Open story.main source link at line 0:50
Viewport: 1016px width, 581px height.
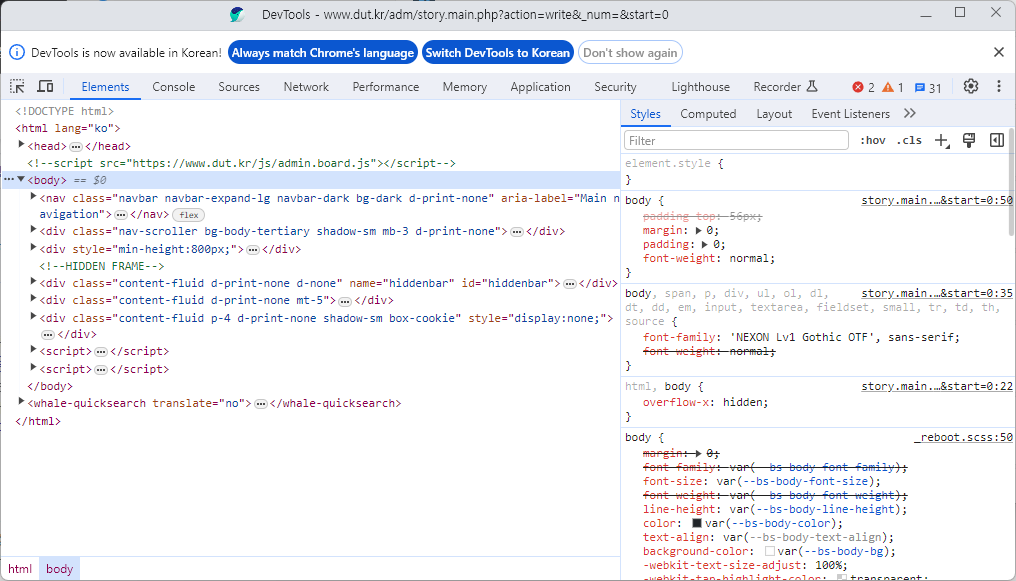936,200
